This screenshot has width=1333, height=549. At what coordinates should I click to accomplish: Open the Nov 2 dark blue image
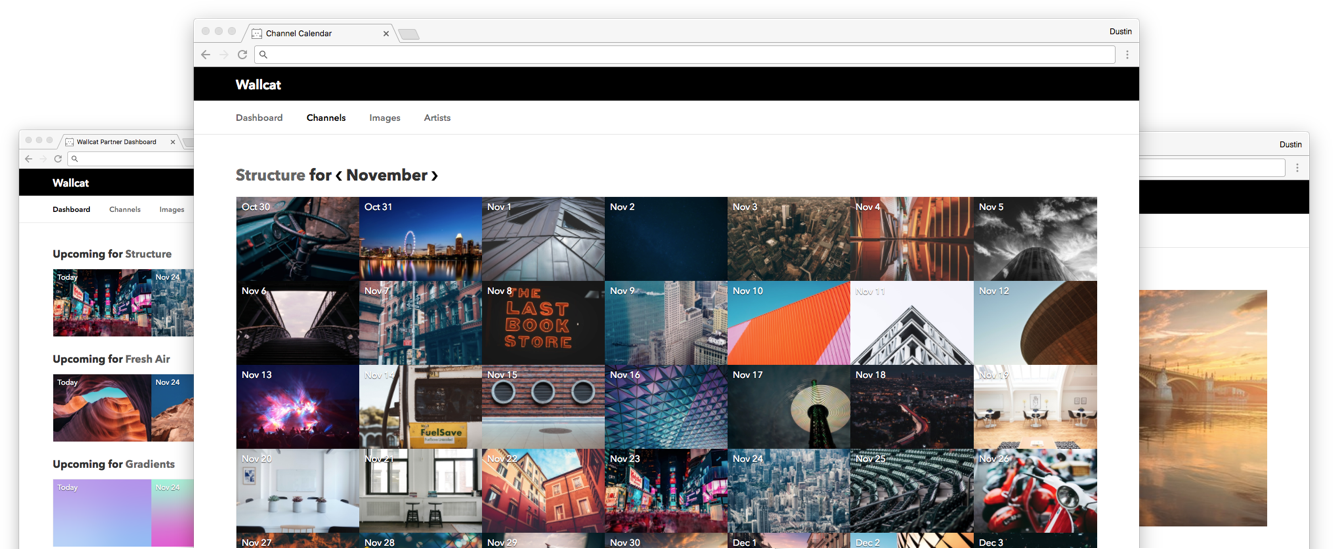coord(666,239)
